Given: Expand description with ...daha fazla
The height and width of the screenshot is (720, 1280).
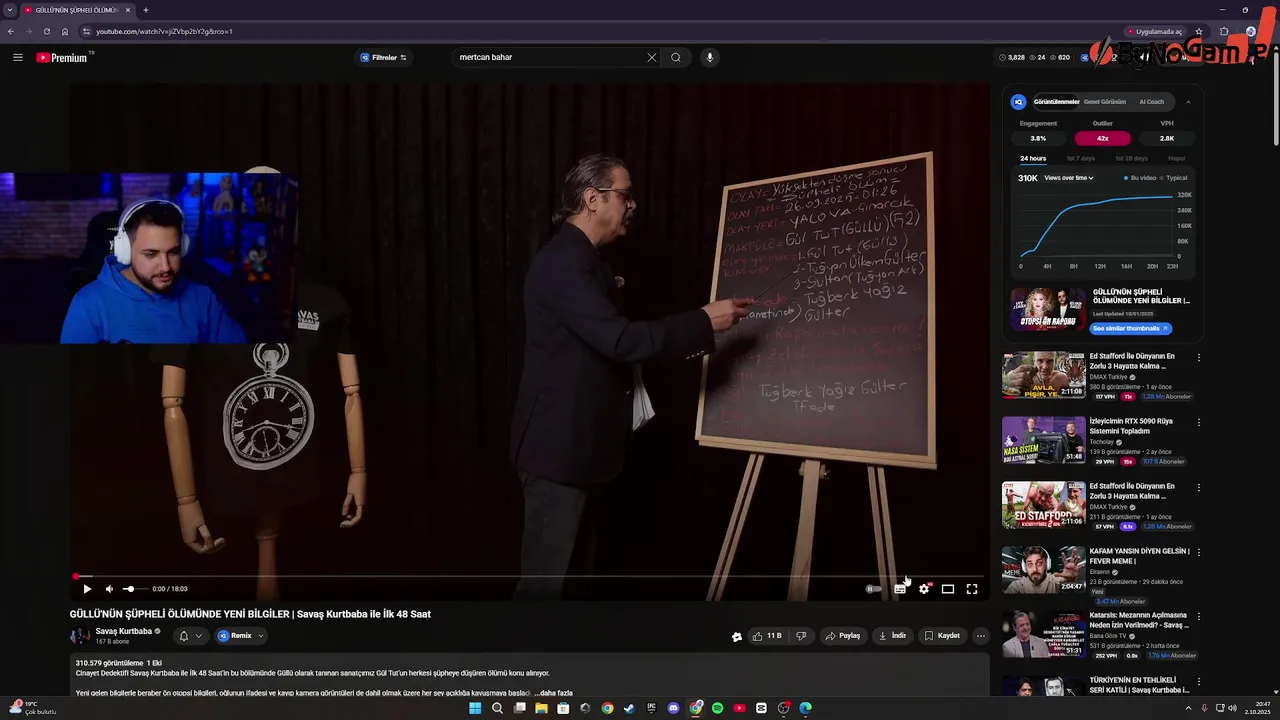Looking at the screenshot, I should (553, 693).
